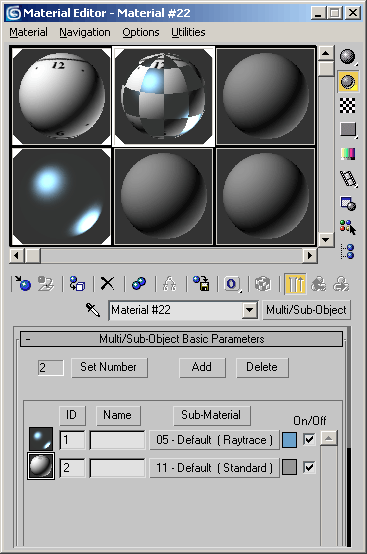367x554 pixels.
Task: Click the Multi/Sub-Object type button
Action: coord(306,310)
